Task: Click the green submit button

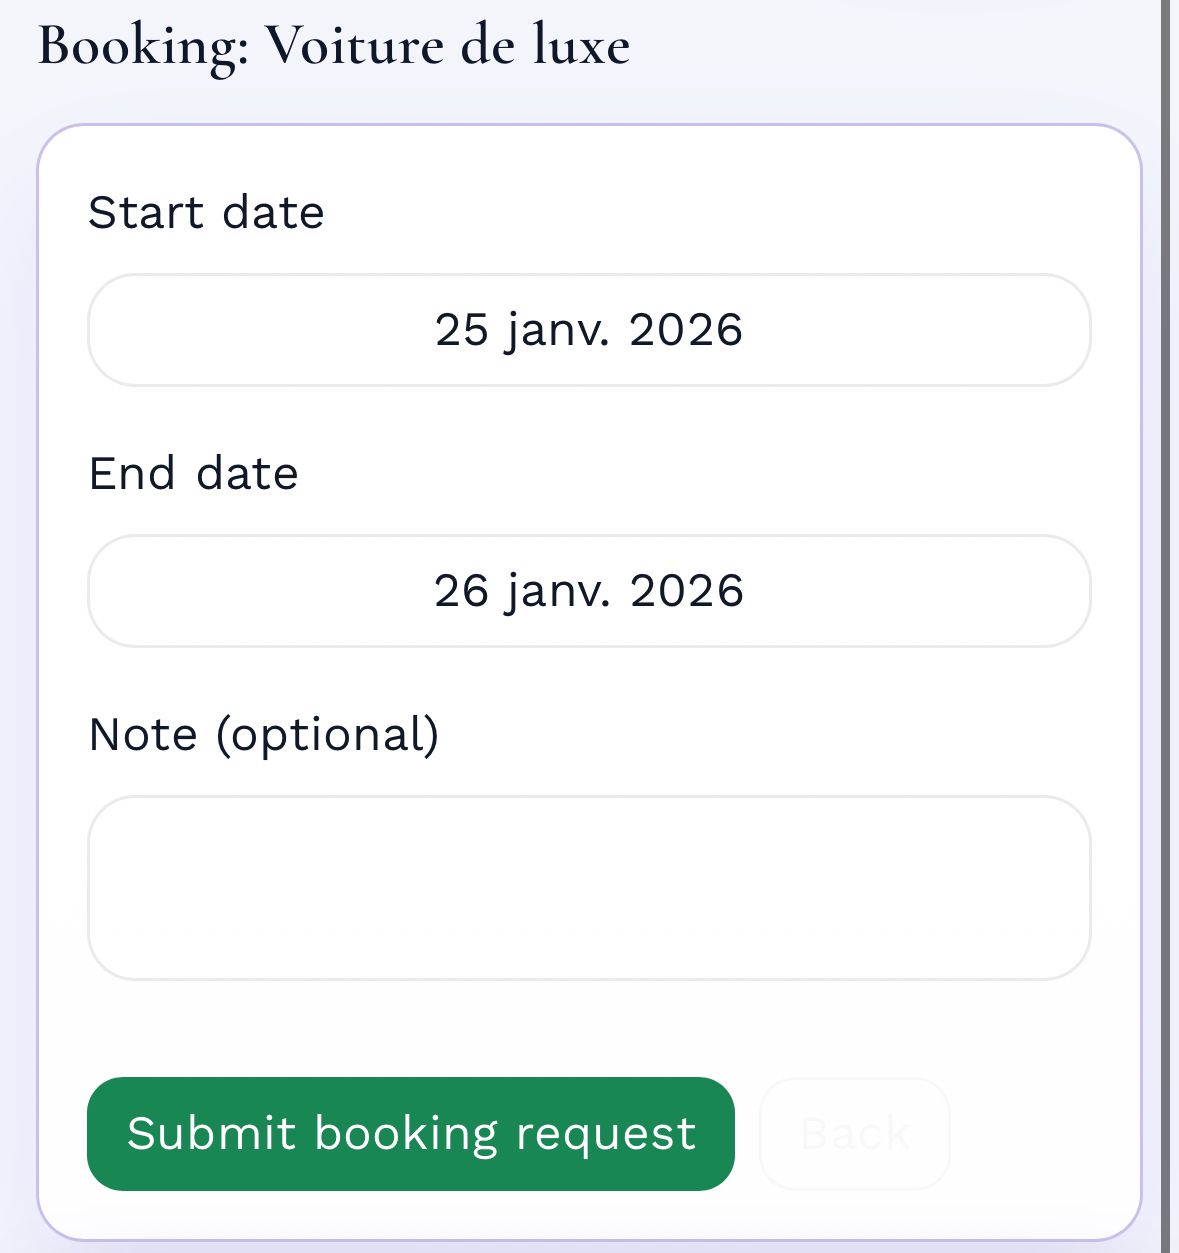Action: tap(411, 1133)
